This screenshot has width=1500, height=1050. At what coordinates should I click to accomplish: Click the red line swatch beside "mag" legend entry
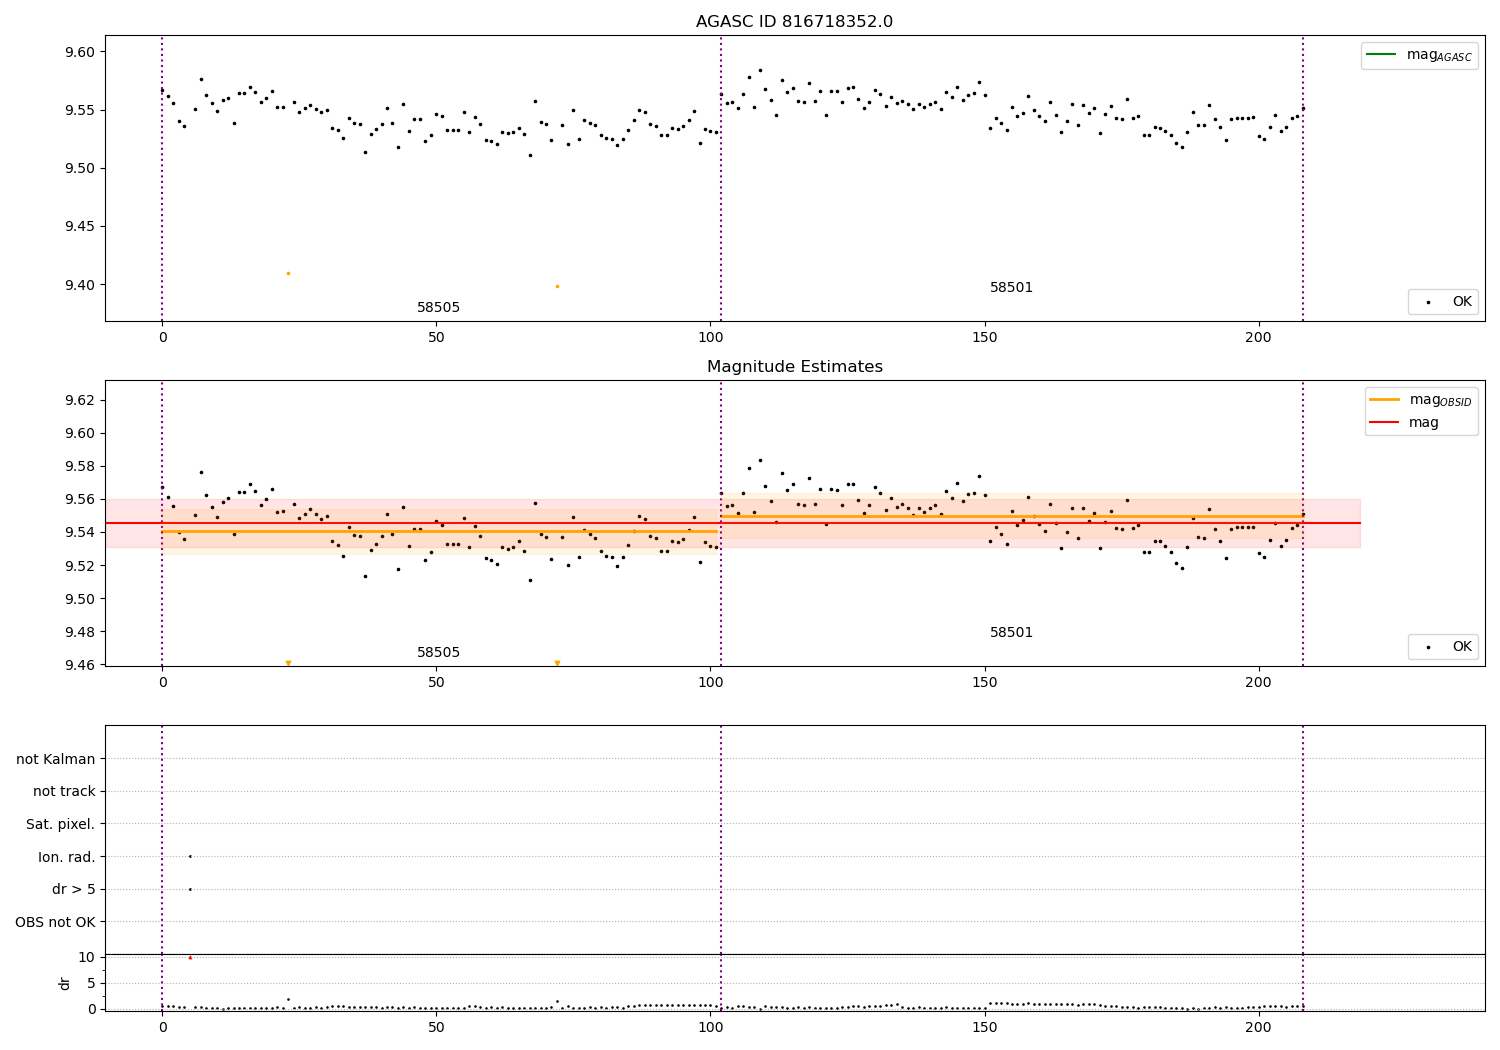[x=1385, y=423]
